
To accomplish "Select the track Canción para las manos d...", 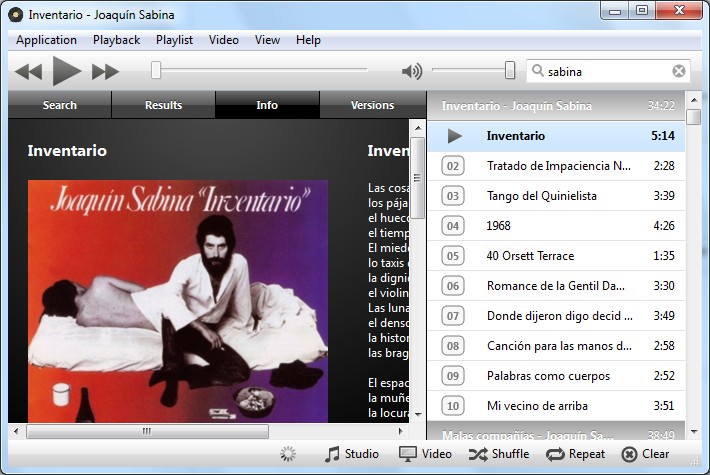I will pos(556,346).
